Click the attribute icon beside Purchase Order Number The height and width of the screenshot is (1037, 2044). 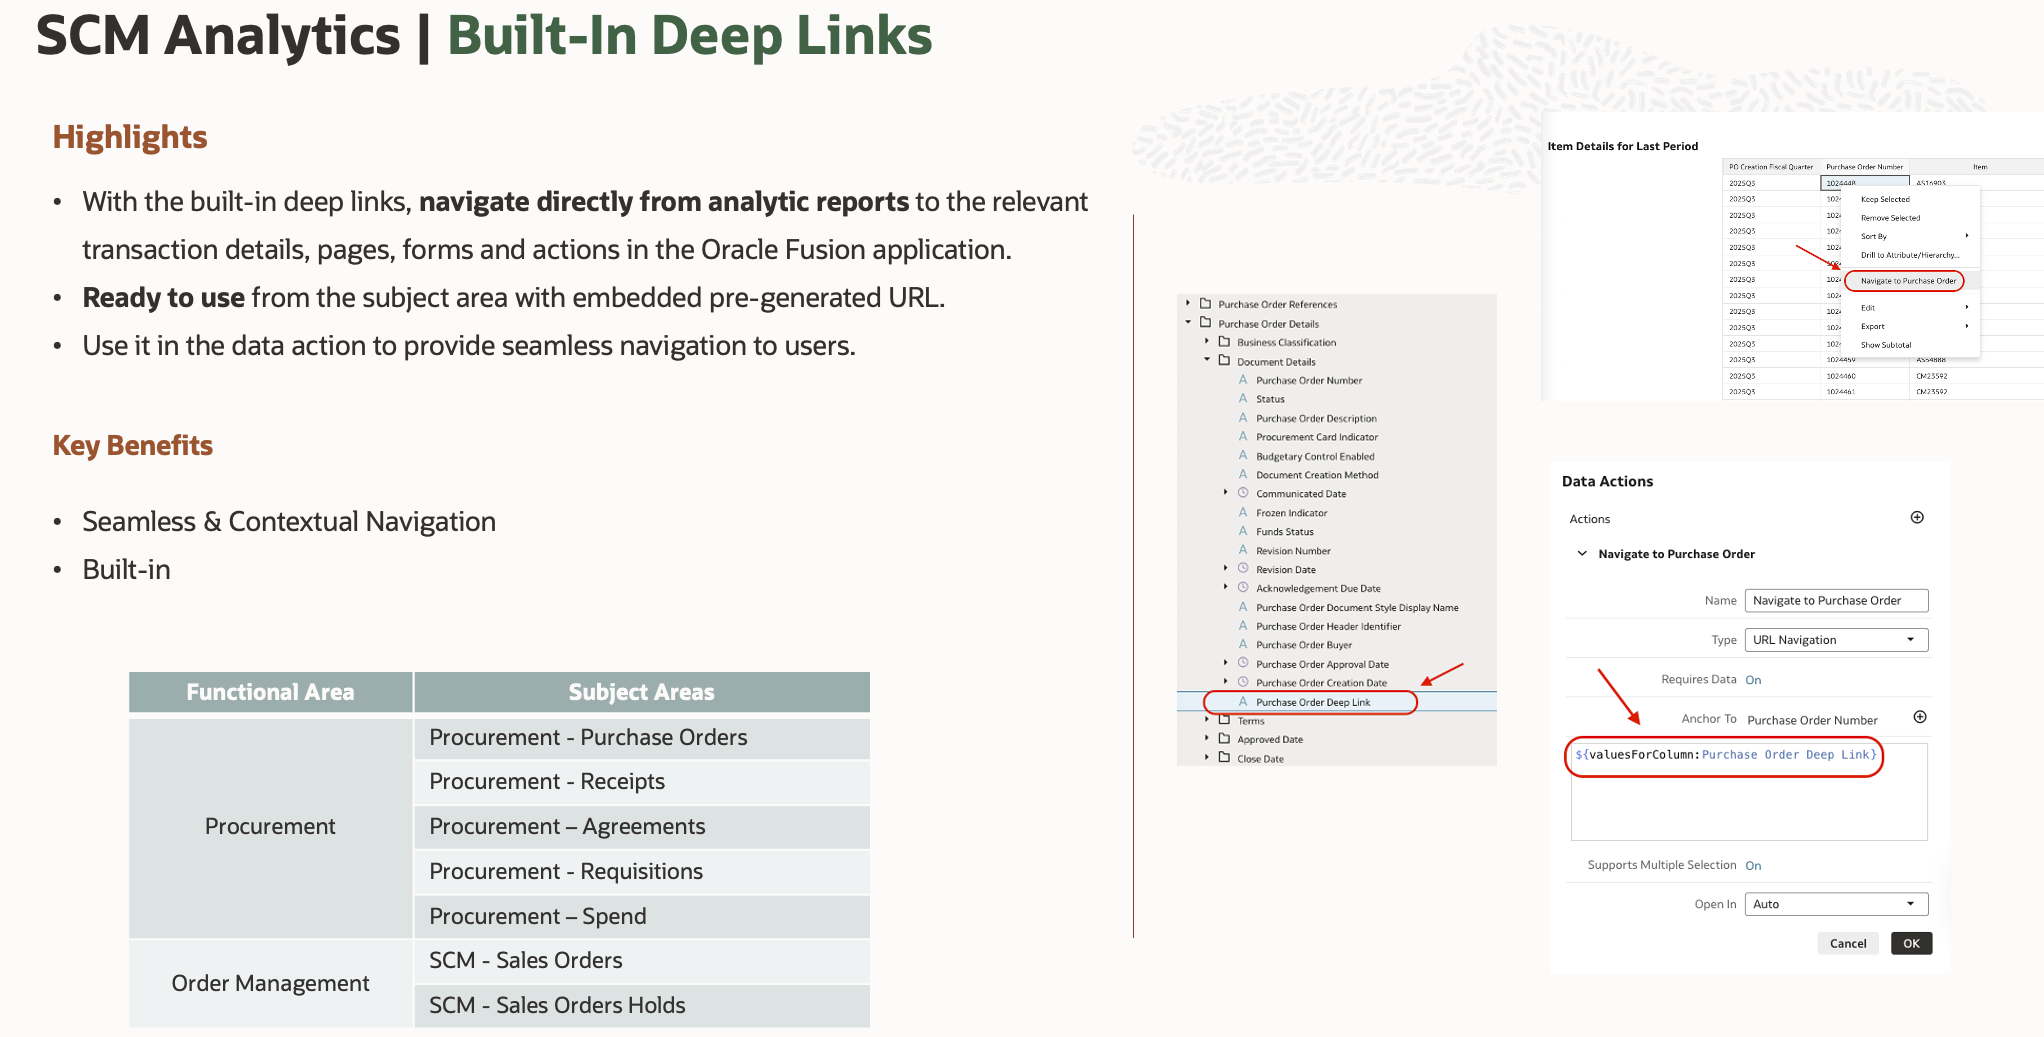(x=1243, y=379)
